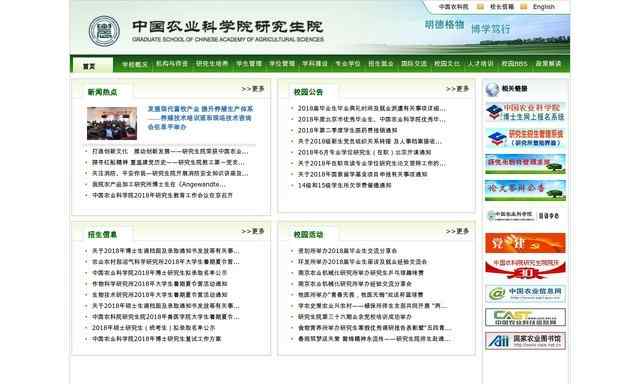The image size is (640, 384).
Task: Open 环发所举办2018届毕业生座谈 item
Action: pos(362,262)
